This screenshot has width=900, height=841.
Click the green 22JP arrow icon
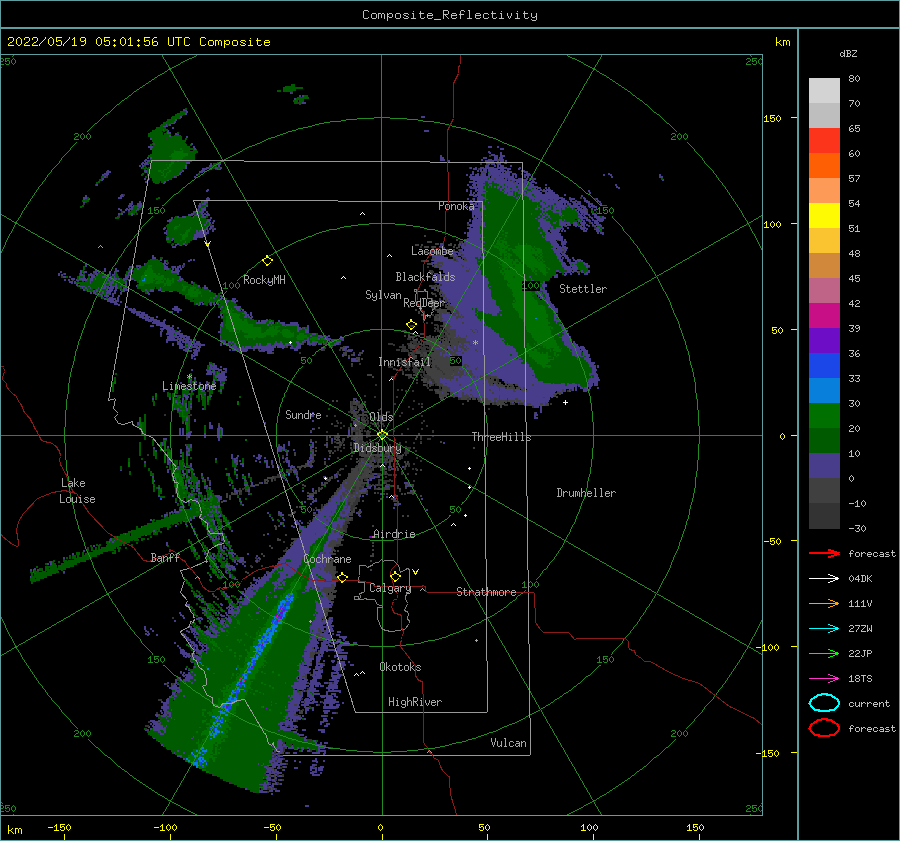point(824,653)
